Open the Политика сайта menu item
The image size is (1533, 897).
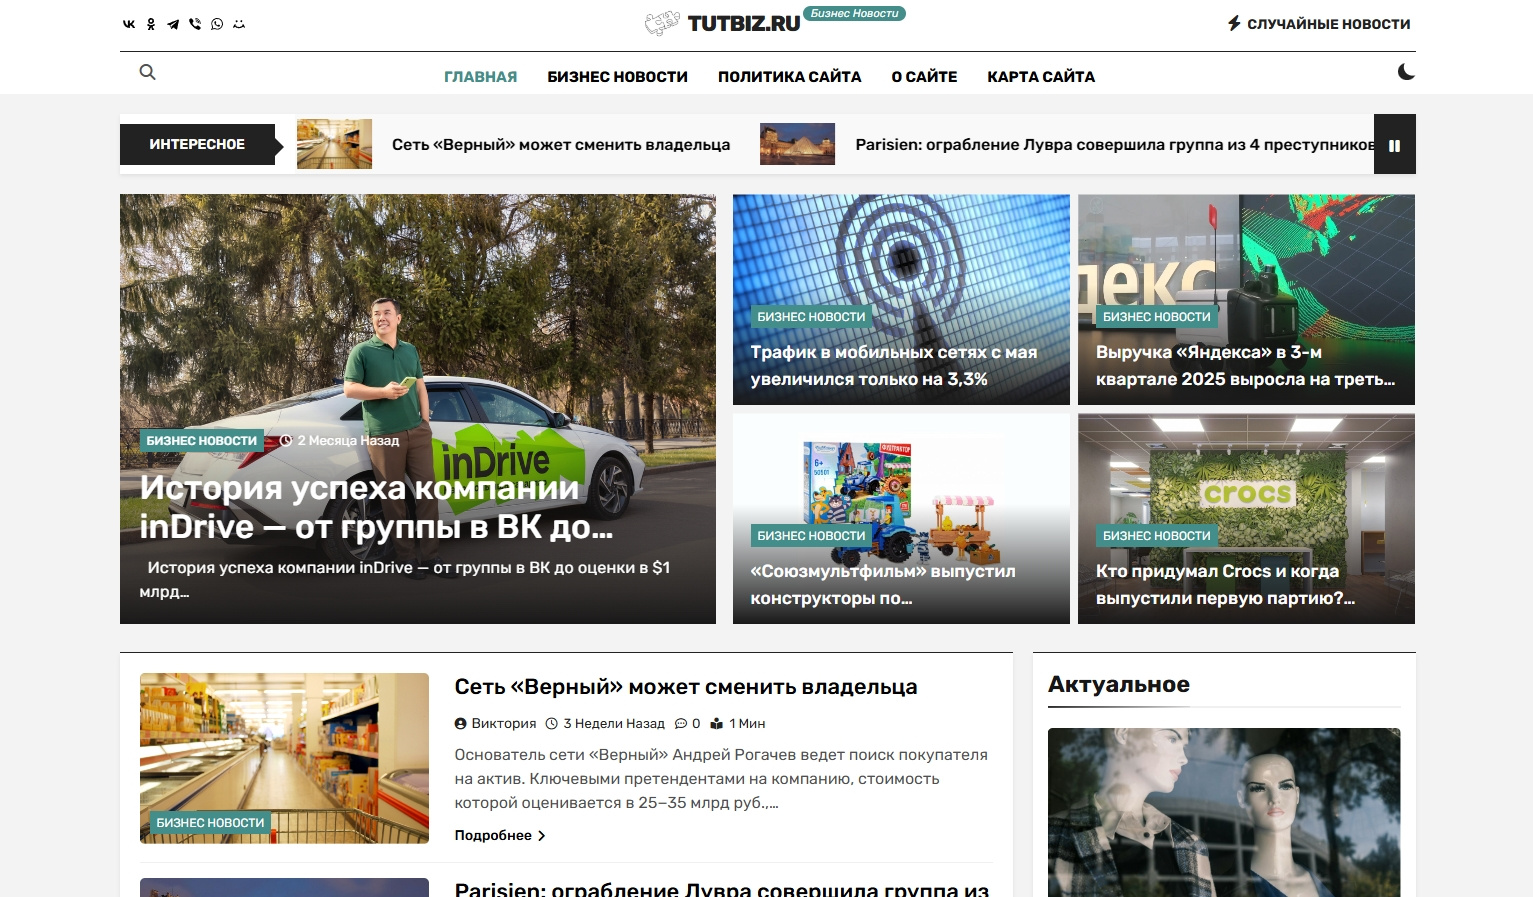tap(790, 77)
